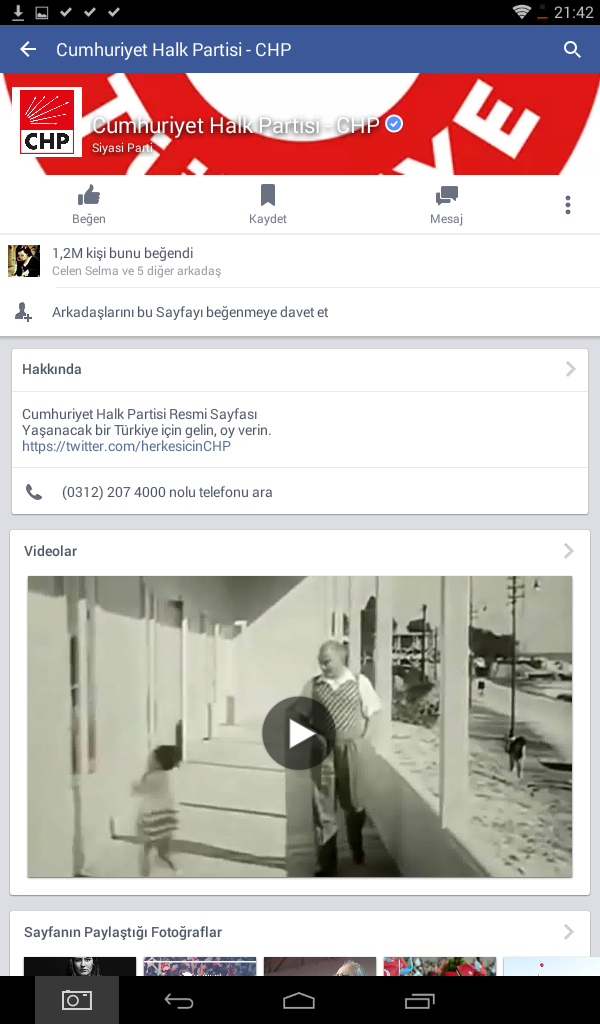The height and width of the screenshot is (1024, 600).
Task: Tap the phone handset icon
Action: (33, 492)
